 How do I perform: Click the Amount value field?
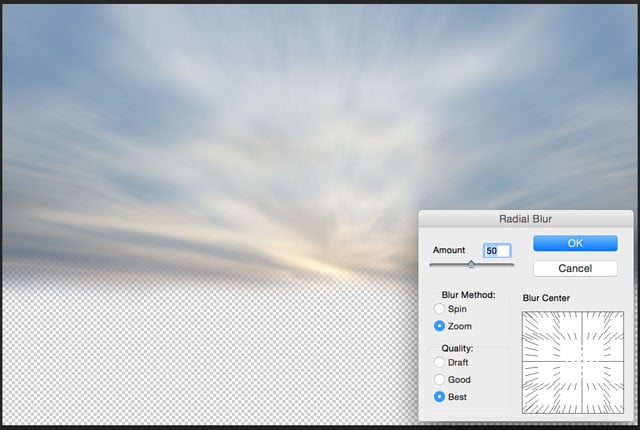tap(497, 250)
